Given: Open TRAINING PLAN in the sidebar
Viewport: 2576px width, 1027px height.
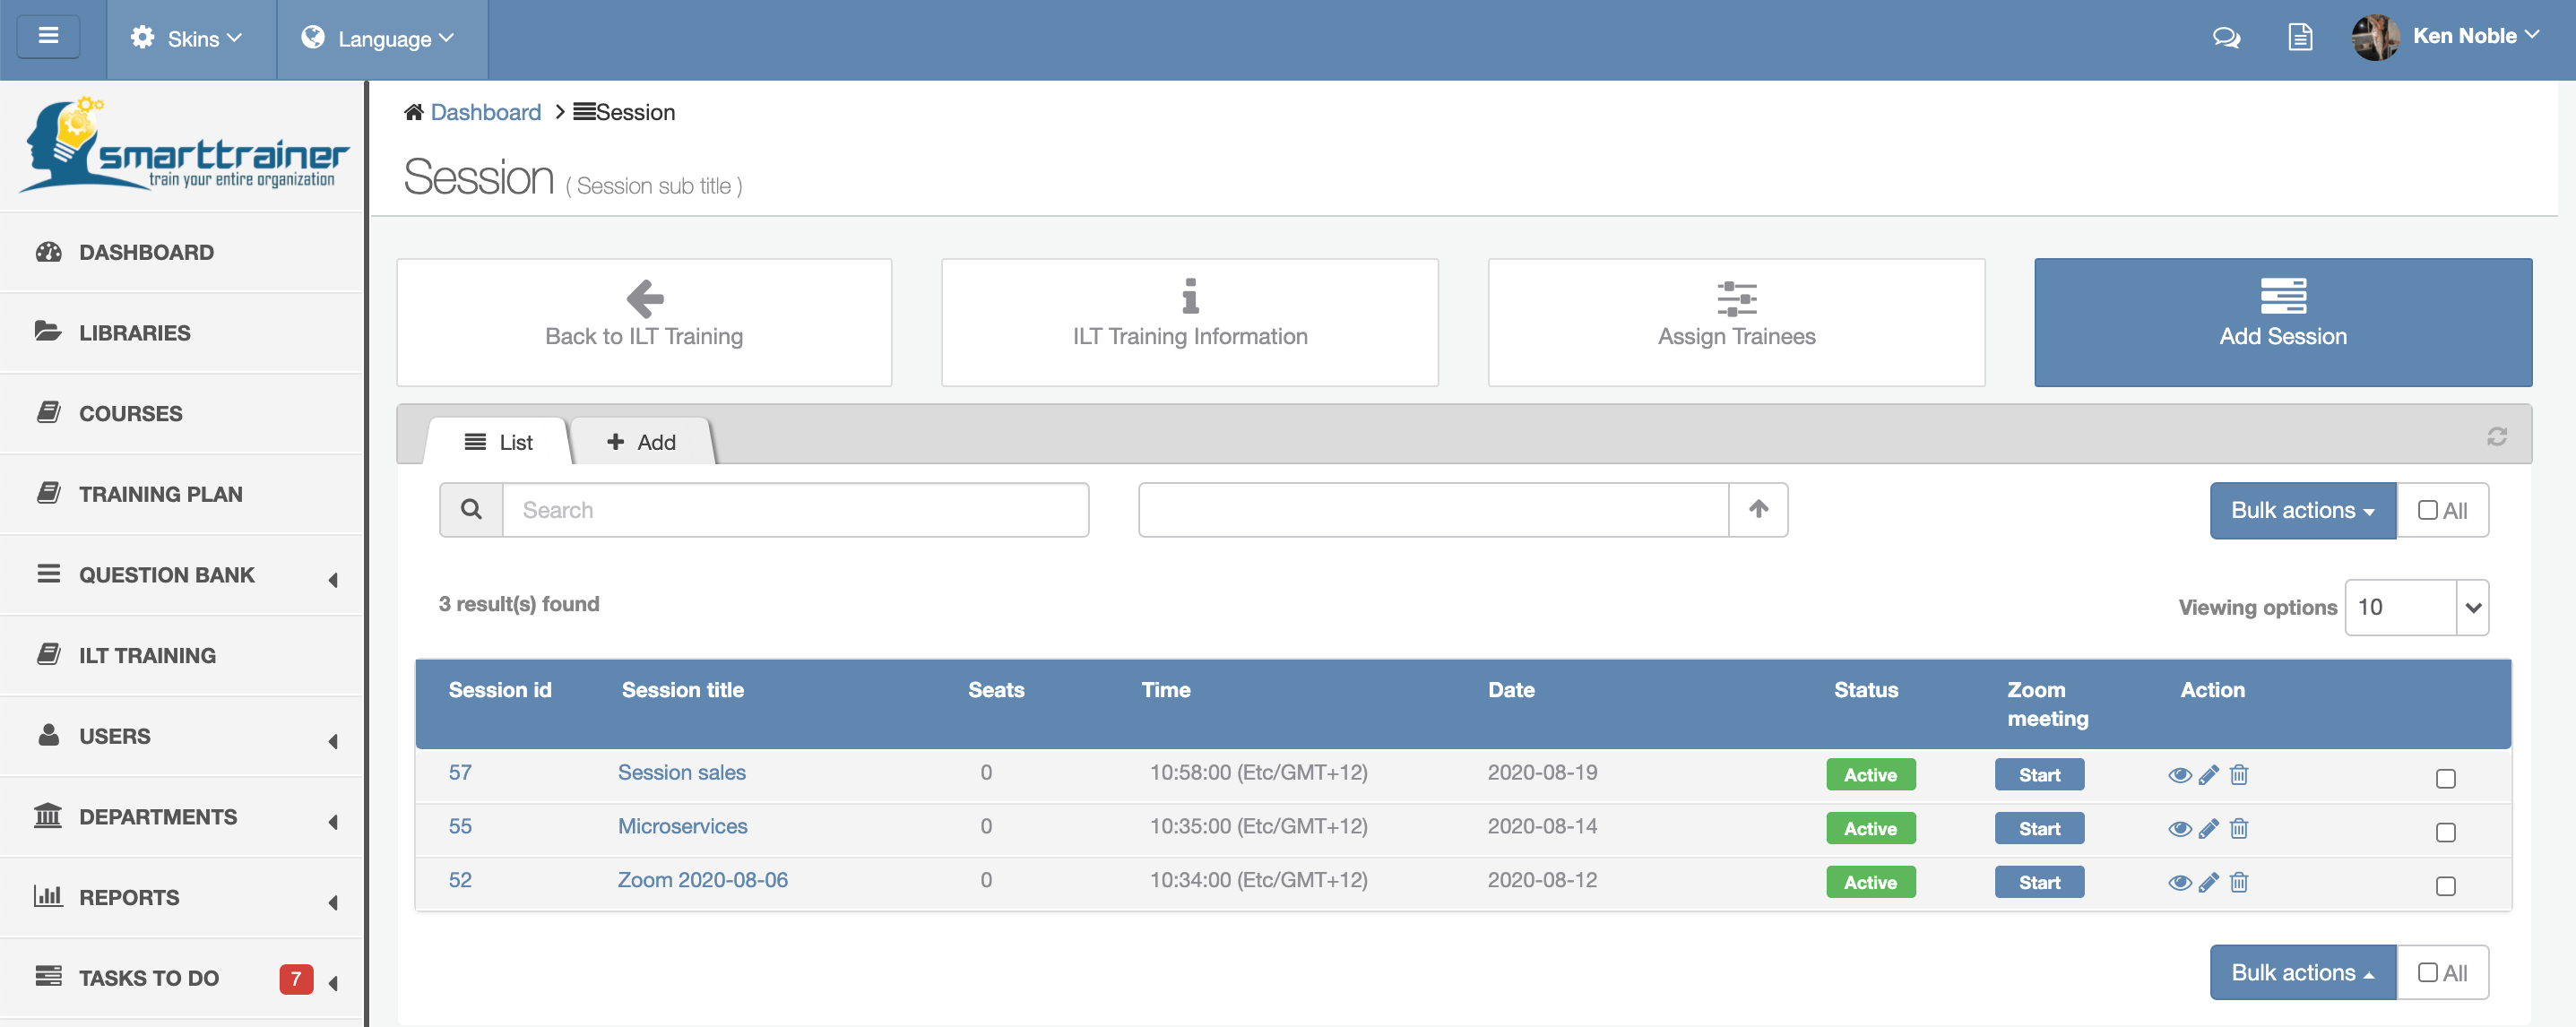Looking at the screenshot, I should pyautogui.click(x=182, y=494).
